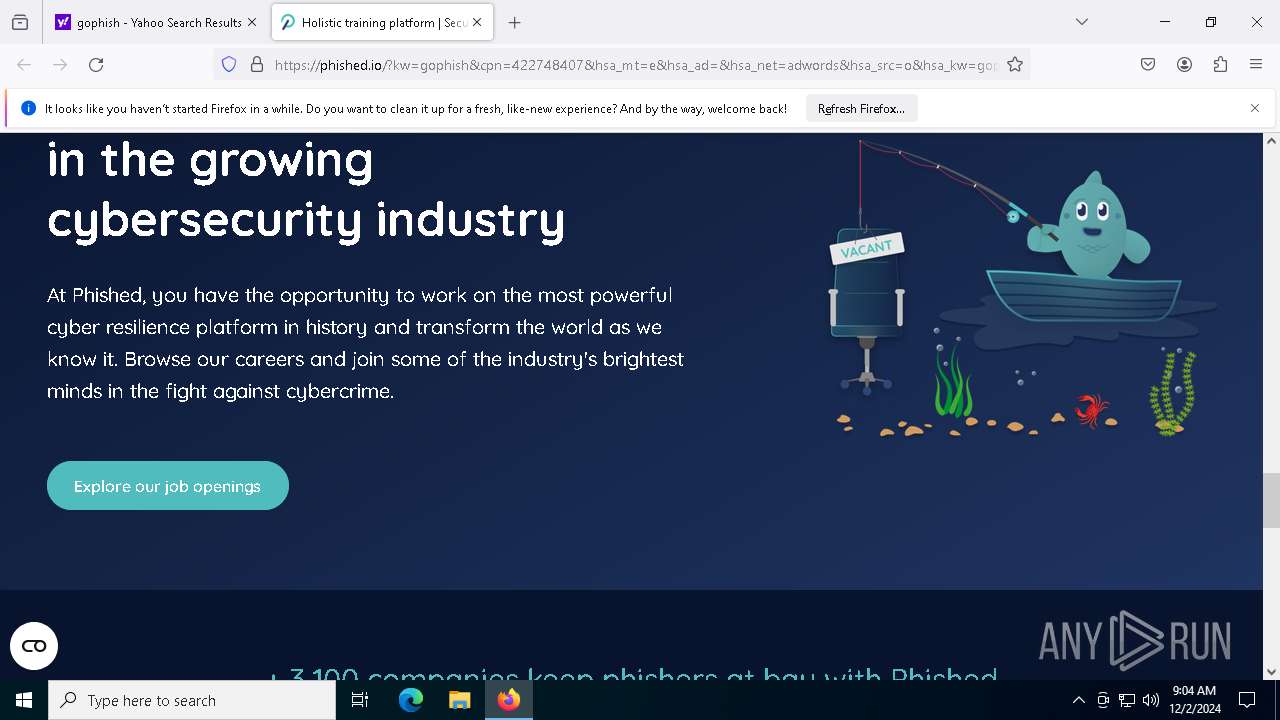Open the Windows Start menu
The height and width of the screenshot is (720, 1280).
click(24, 700)
